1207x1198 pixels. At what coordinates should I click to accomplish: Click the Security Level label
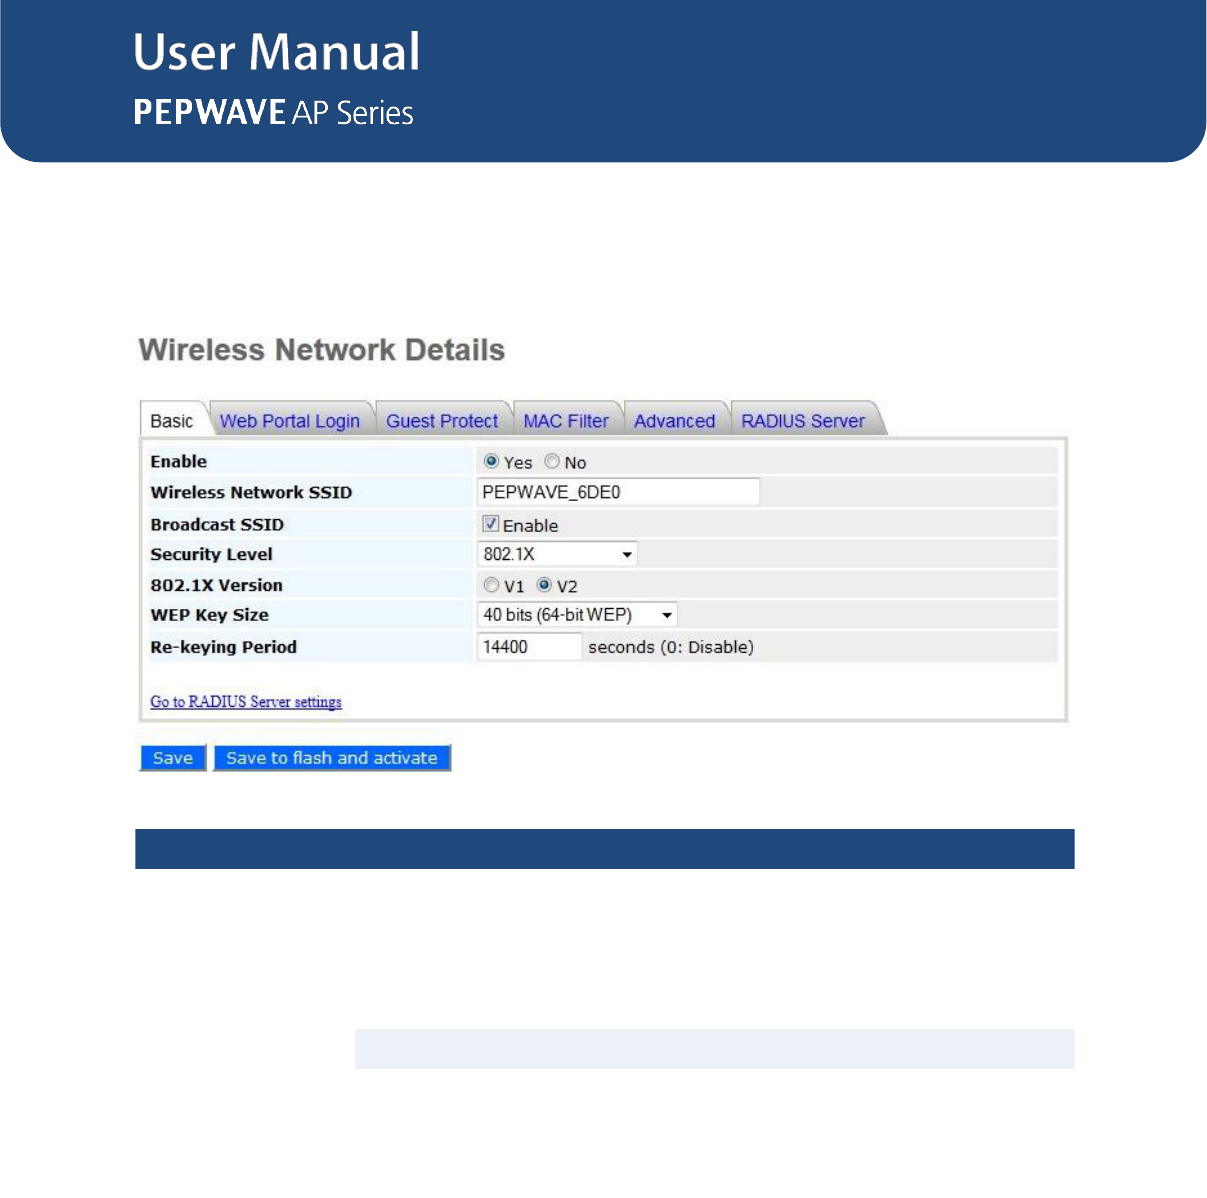click(211, 554)
